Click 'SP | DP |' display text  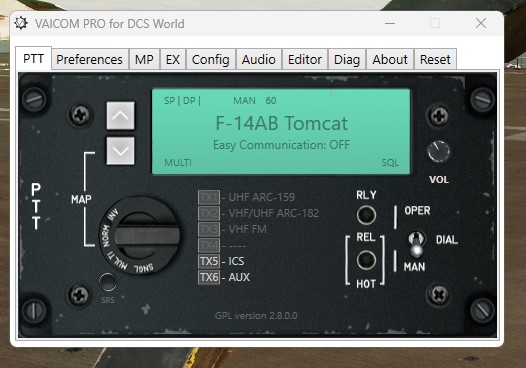[x=182, y=101]
